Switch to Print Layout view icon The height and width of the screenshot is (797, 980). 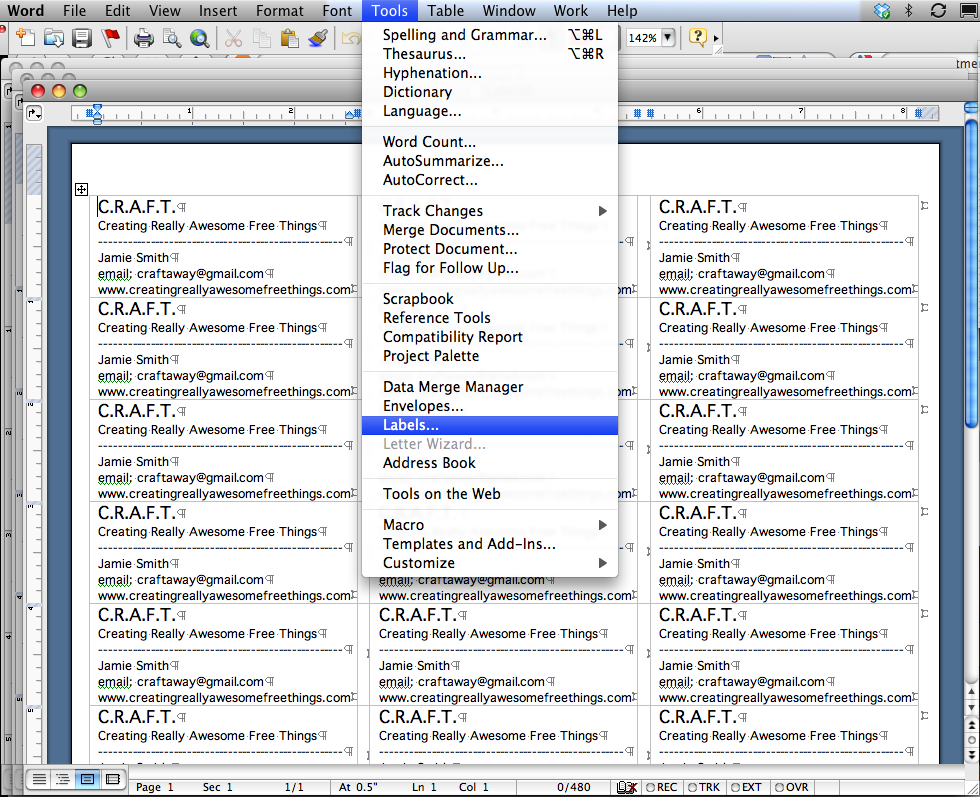88,779
